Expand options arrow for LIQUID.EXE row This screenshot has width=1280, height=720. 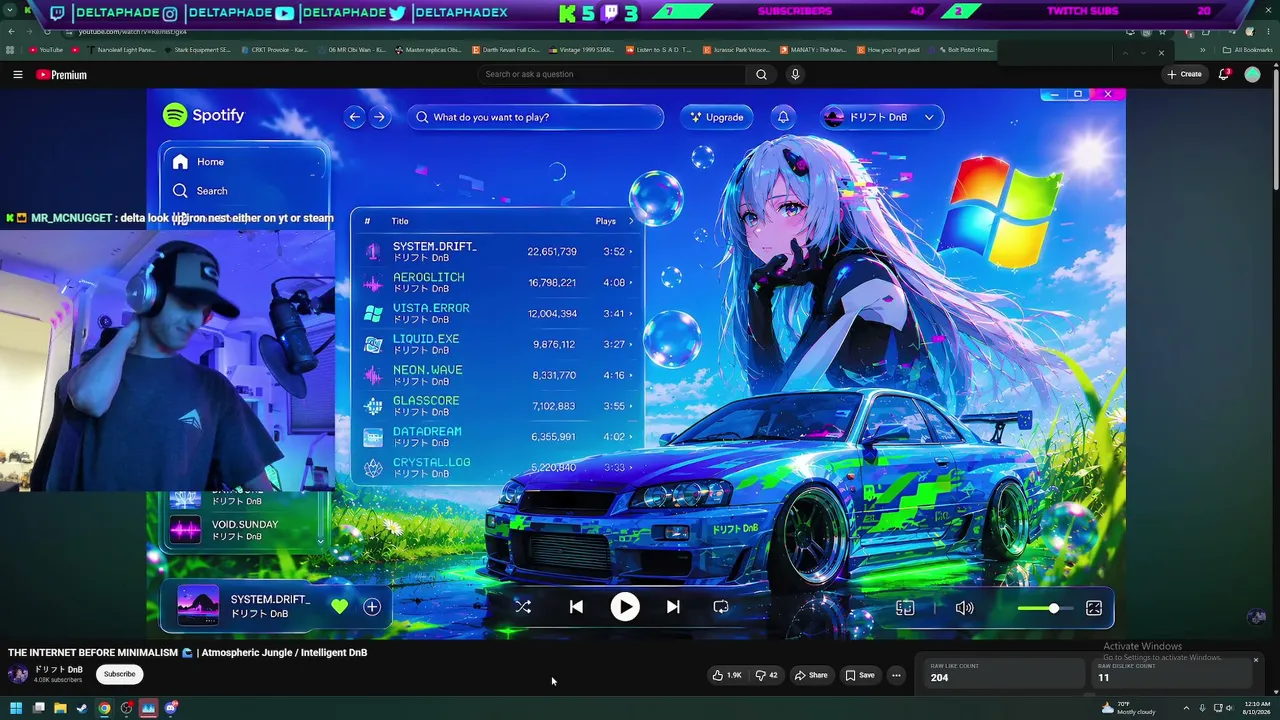(x=630, y=345)
